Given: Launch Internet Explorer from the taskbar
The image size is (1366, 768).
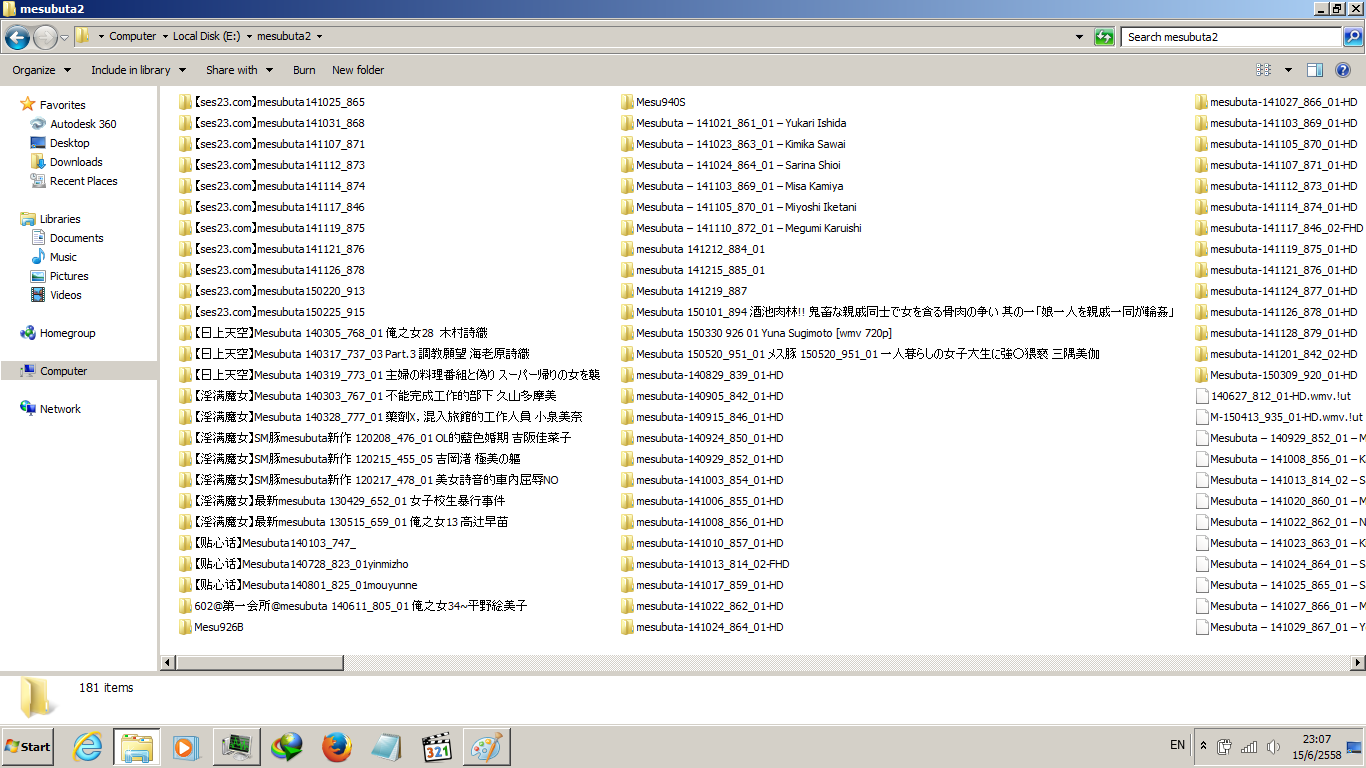Looking at the screenshot, I should click(88, 747).
